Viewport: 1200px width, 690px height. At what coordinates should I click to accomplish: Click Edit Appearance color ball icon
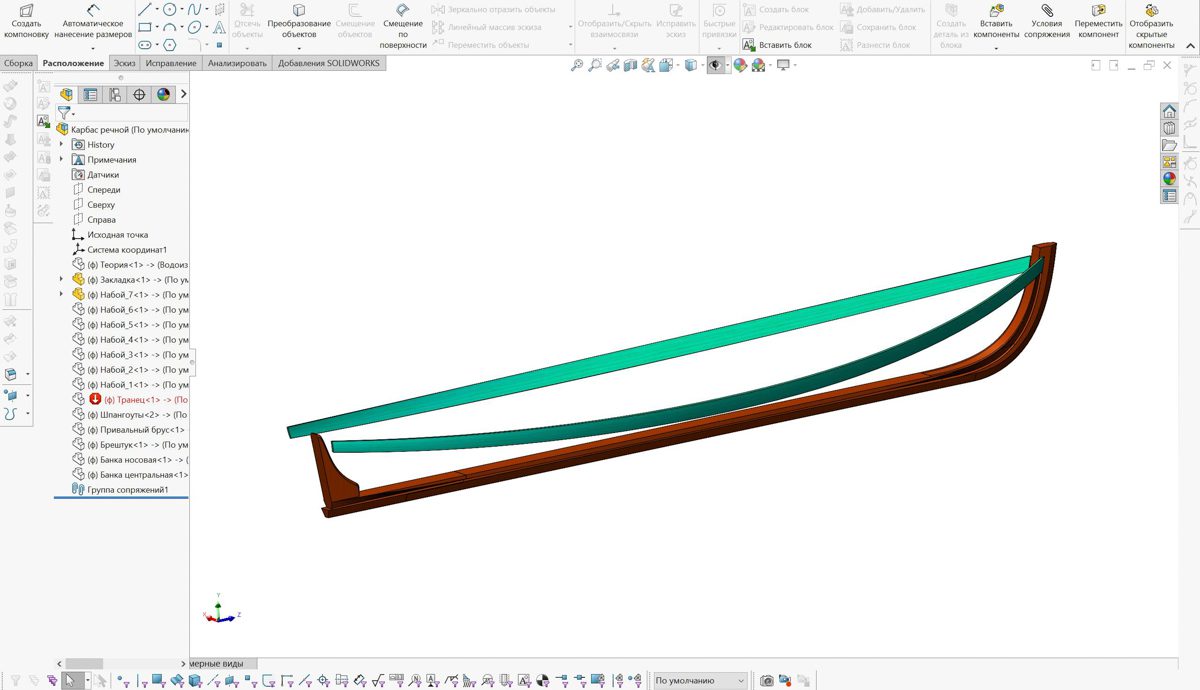740,66
